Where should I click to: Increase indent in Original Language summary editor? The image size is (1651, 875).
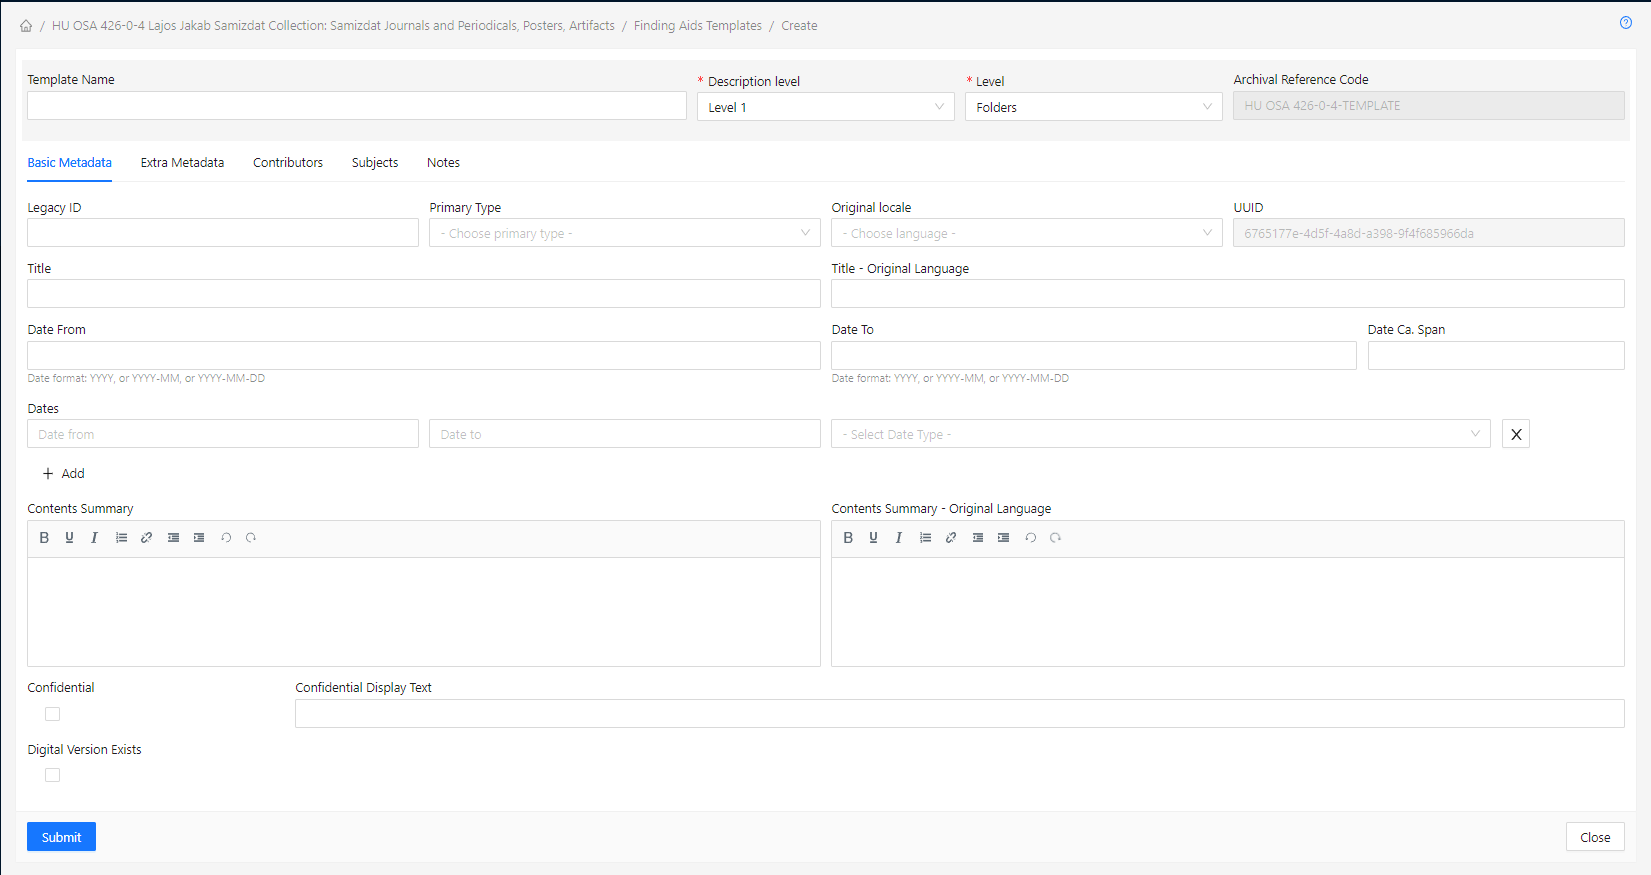(1003, 538)
